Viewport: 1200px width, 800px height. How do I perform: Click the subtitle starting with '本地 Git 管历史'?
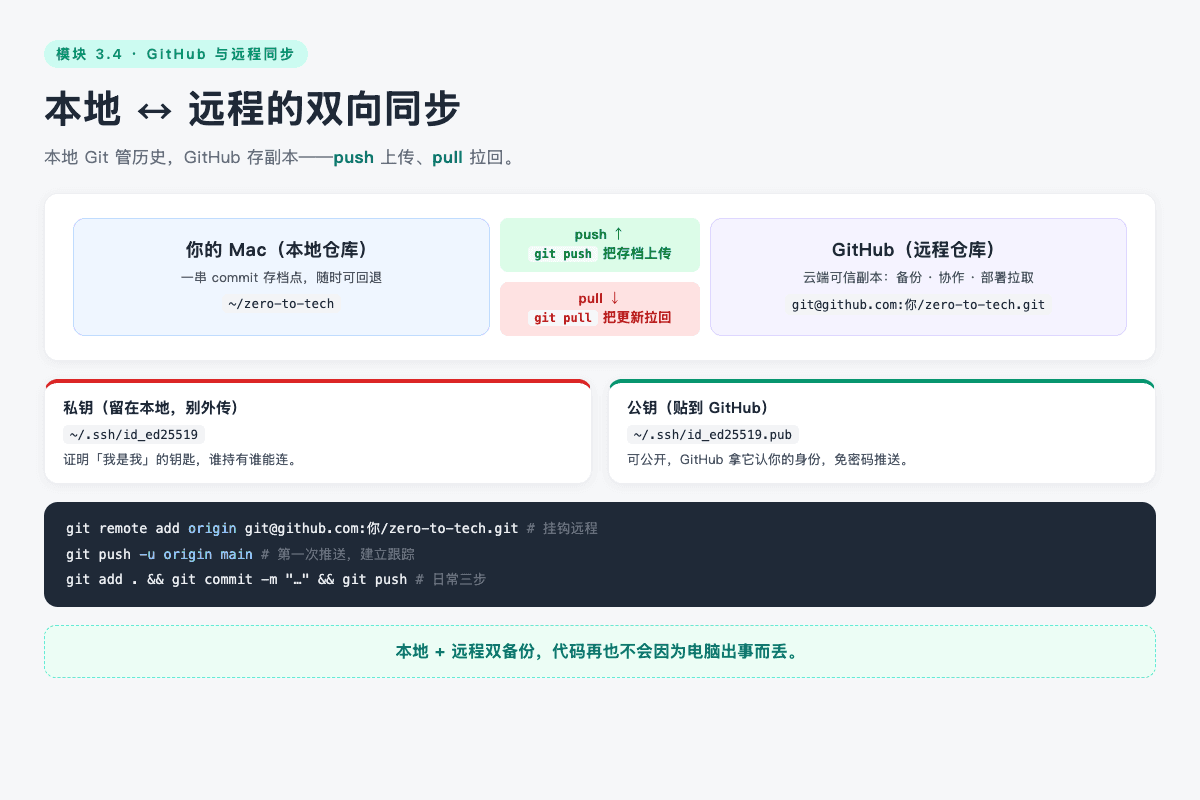(281, 157)
